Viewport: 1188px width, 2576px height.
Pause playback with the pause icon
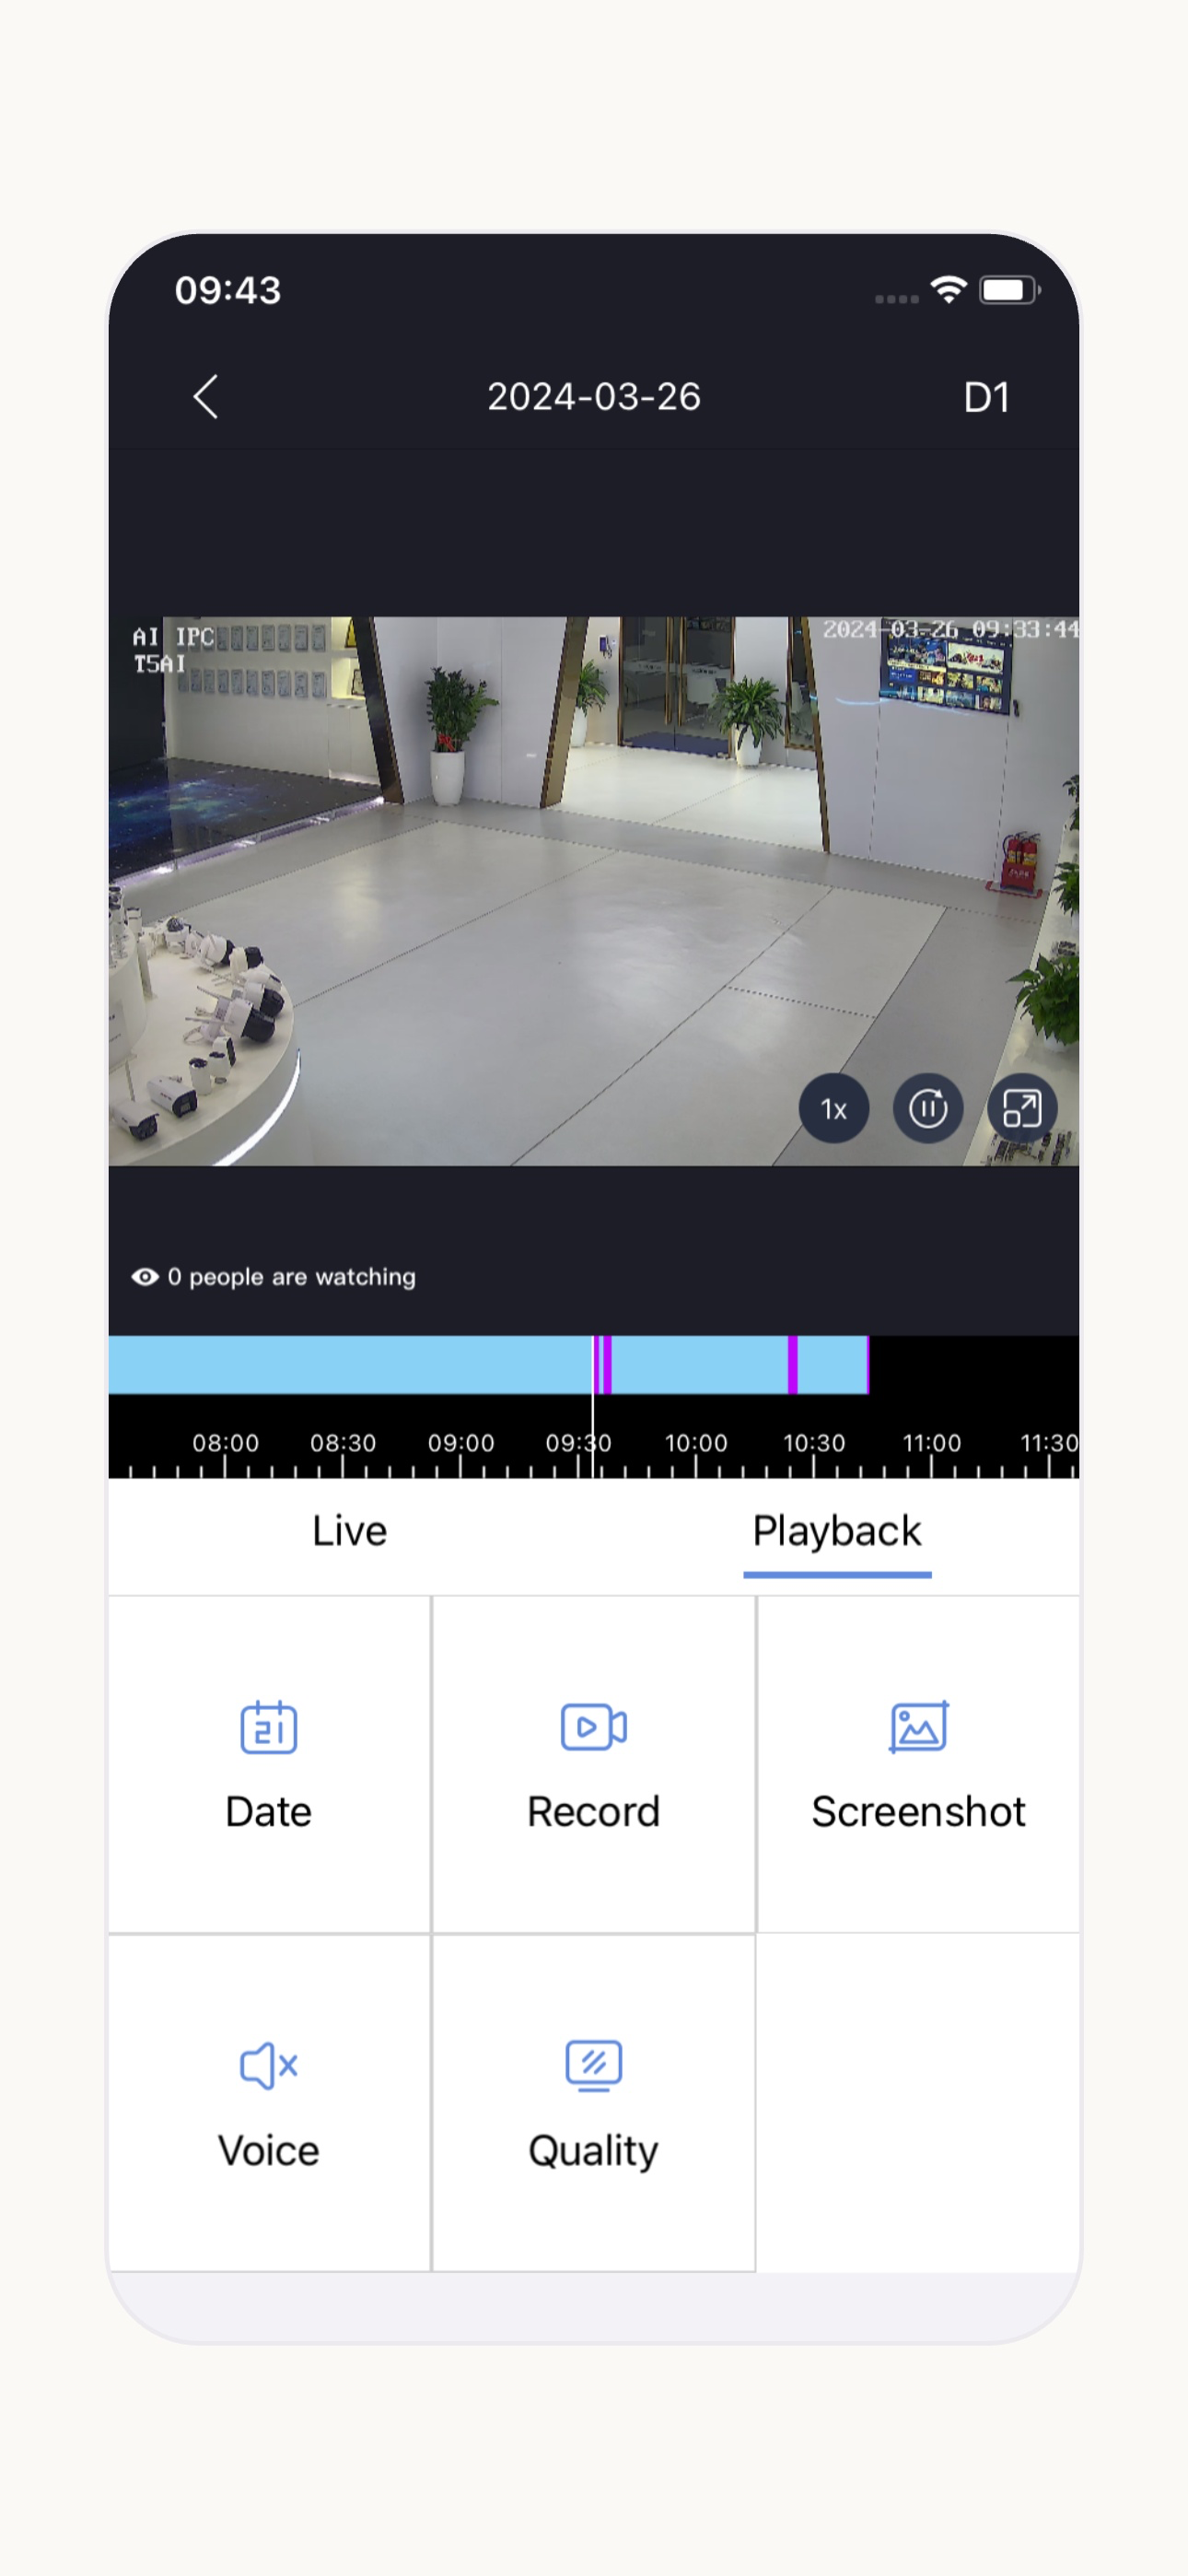928,1108
